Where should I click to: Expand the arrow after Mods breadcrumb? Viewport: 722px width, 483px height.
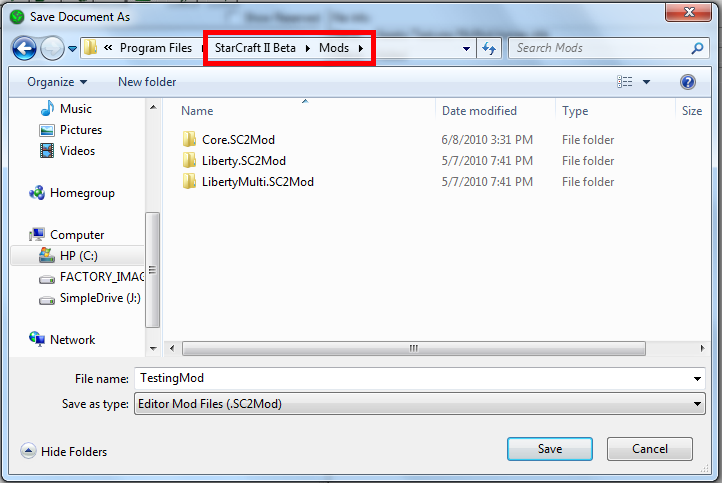click(x=361, y=48)
